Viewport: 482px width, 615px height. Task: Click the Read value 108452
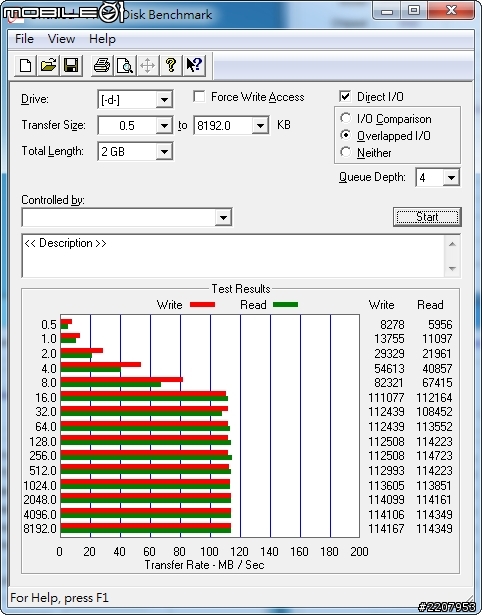tap(435, 411)
